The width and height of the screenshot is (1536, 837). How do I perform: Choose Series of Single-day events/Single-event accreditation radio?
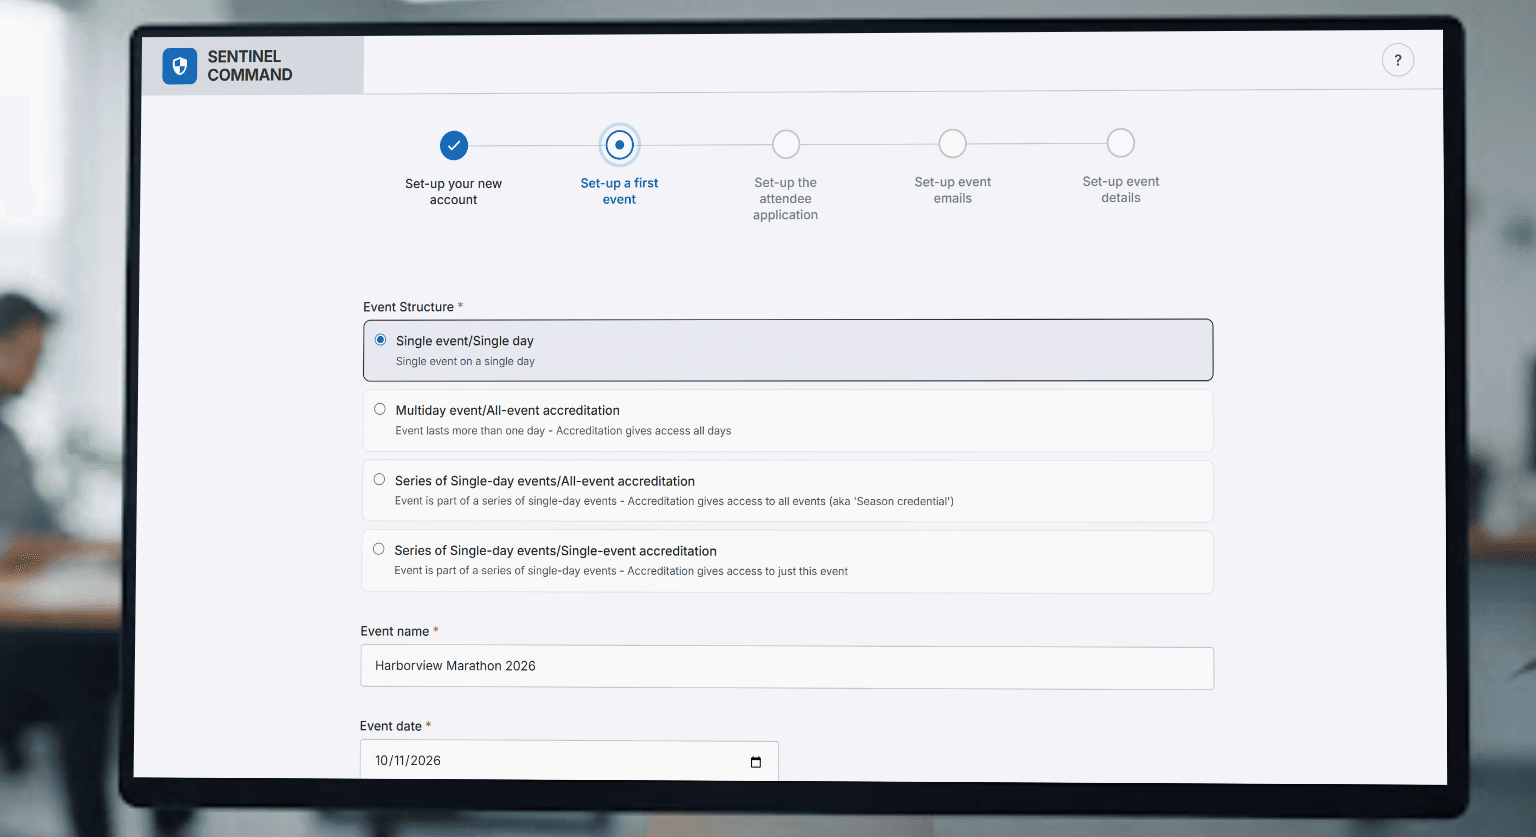[379, 549]
